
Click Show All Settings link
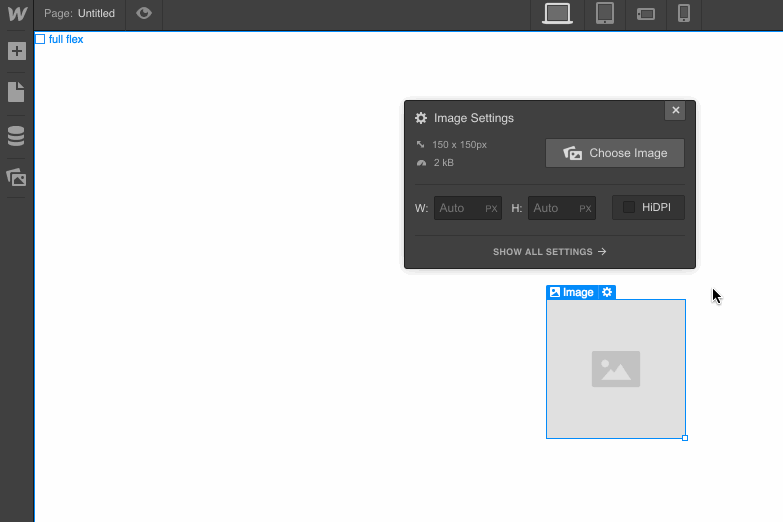[x=549, y=252]
